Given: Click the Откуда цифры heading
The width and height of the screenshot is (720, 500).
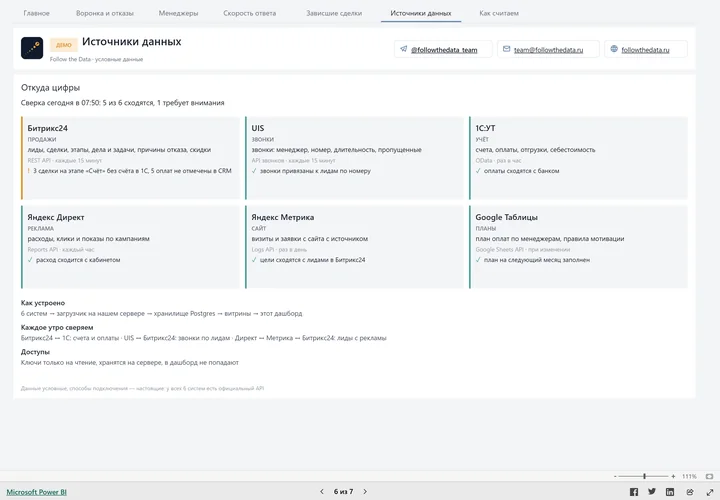Looking at the screenshot, I should (x=51, y=88).
